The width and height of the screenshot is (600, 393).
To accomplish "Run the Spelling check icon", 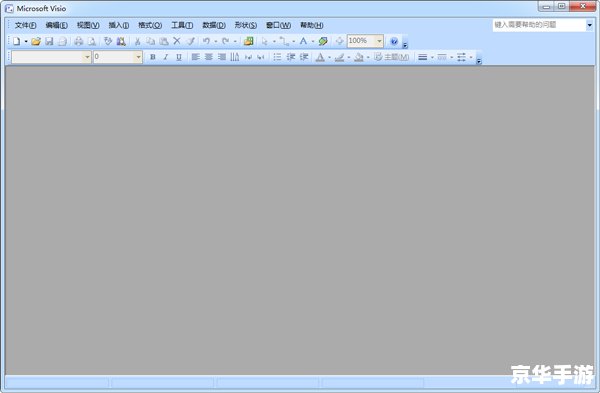I will (x=108, y=41).
